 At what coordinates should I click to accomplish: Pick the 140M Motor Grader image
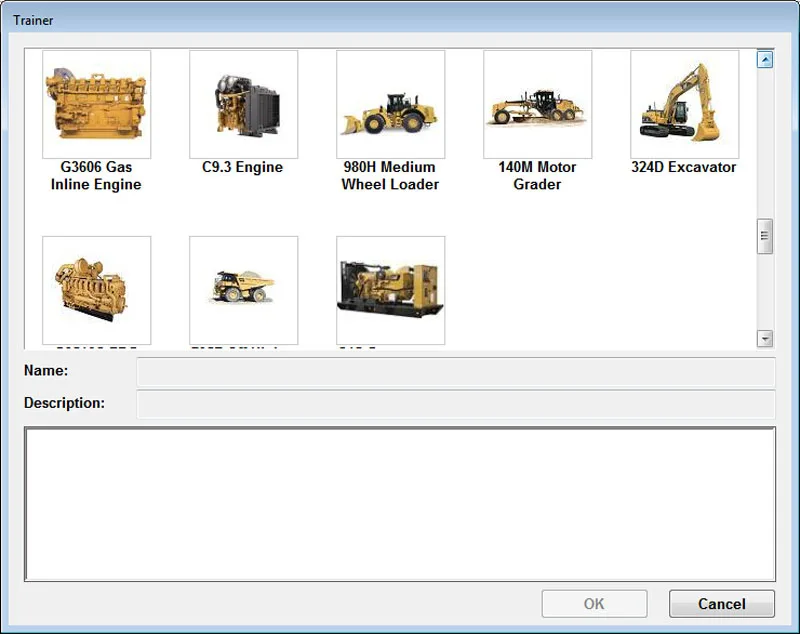coord(537,104)
